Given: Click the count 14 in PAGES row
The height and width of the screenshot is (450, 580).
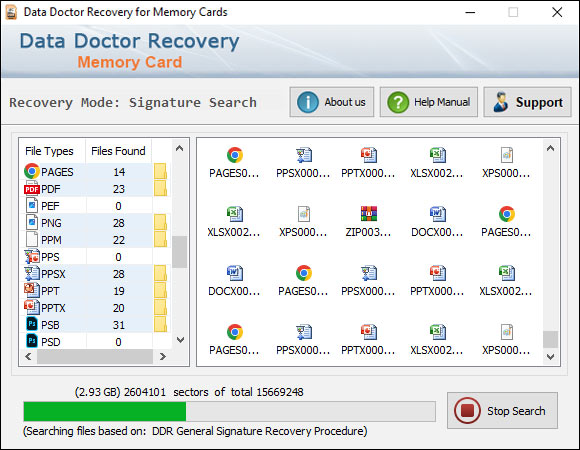Looking at the screenshot, I should 119,172.
